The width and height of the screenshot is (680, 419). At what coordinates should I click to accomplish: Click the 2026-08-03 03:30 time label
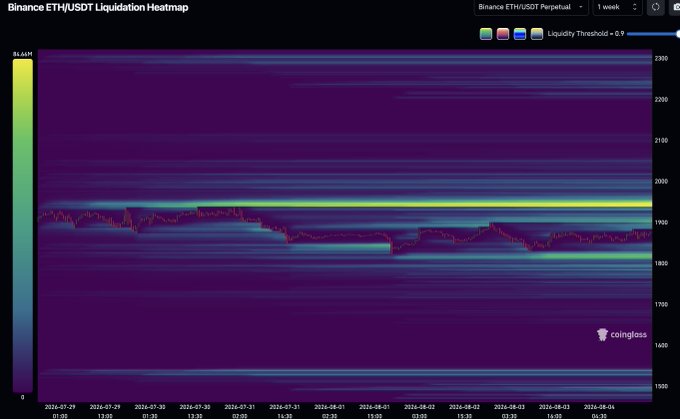point(509,411)
